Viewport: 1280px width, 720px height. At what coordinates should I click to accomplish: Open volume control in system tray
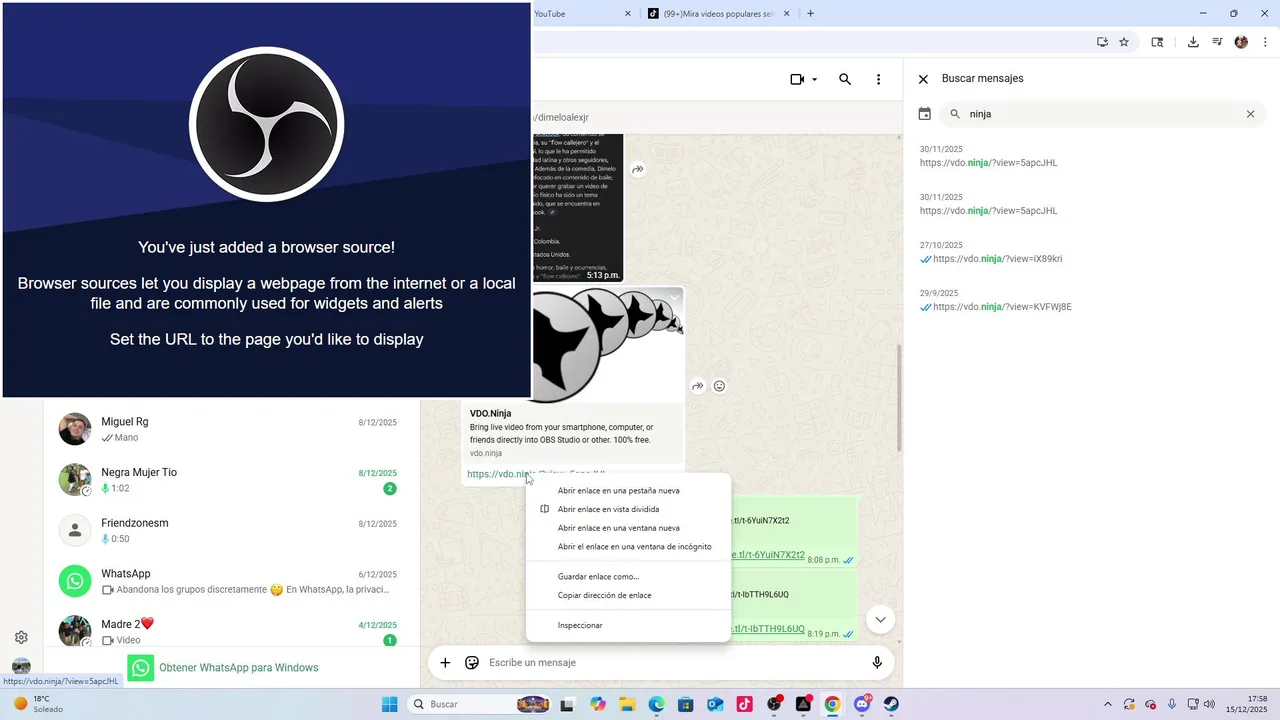click(1209, 704)
